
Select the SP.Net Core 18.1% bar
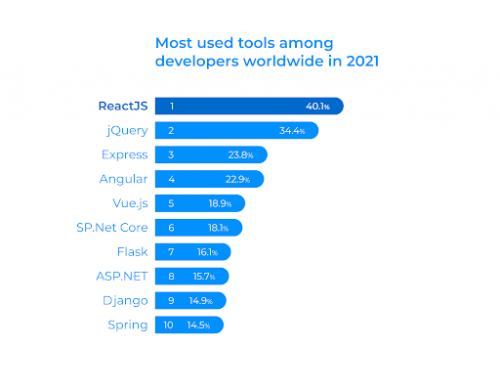click(x=199, y=228)
